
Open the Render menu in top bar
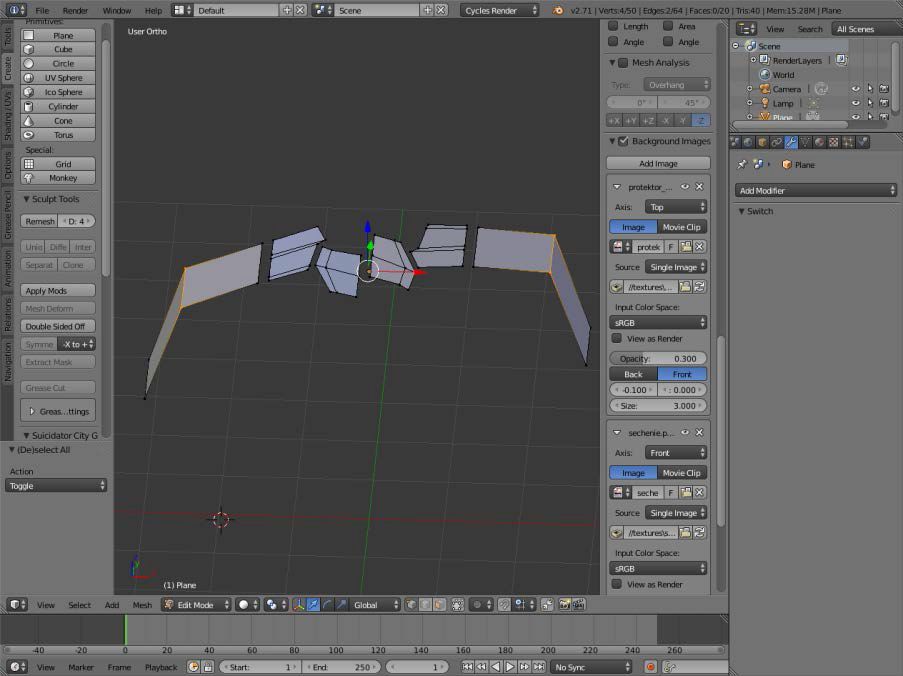click(75, 10)
